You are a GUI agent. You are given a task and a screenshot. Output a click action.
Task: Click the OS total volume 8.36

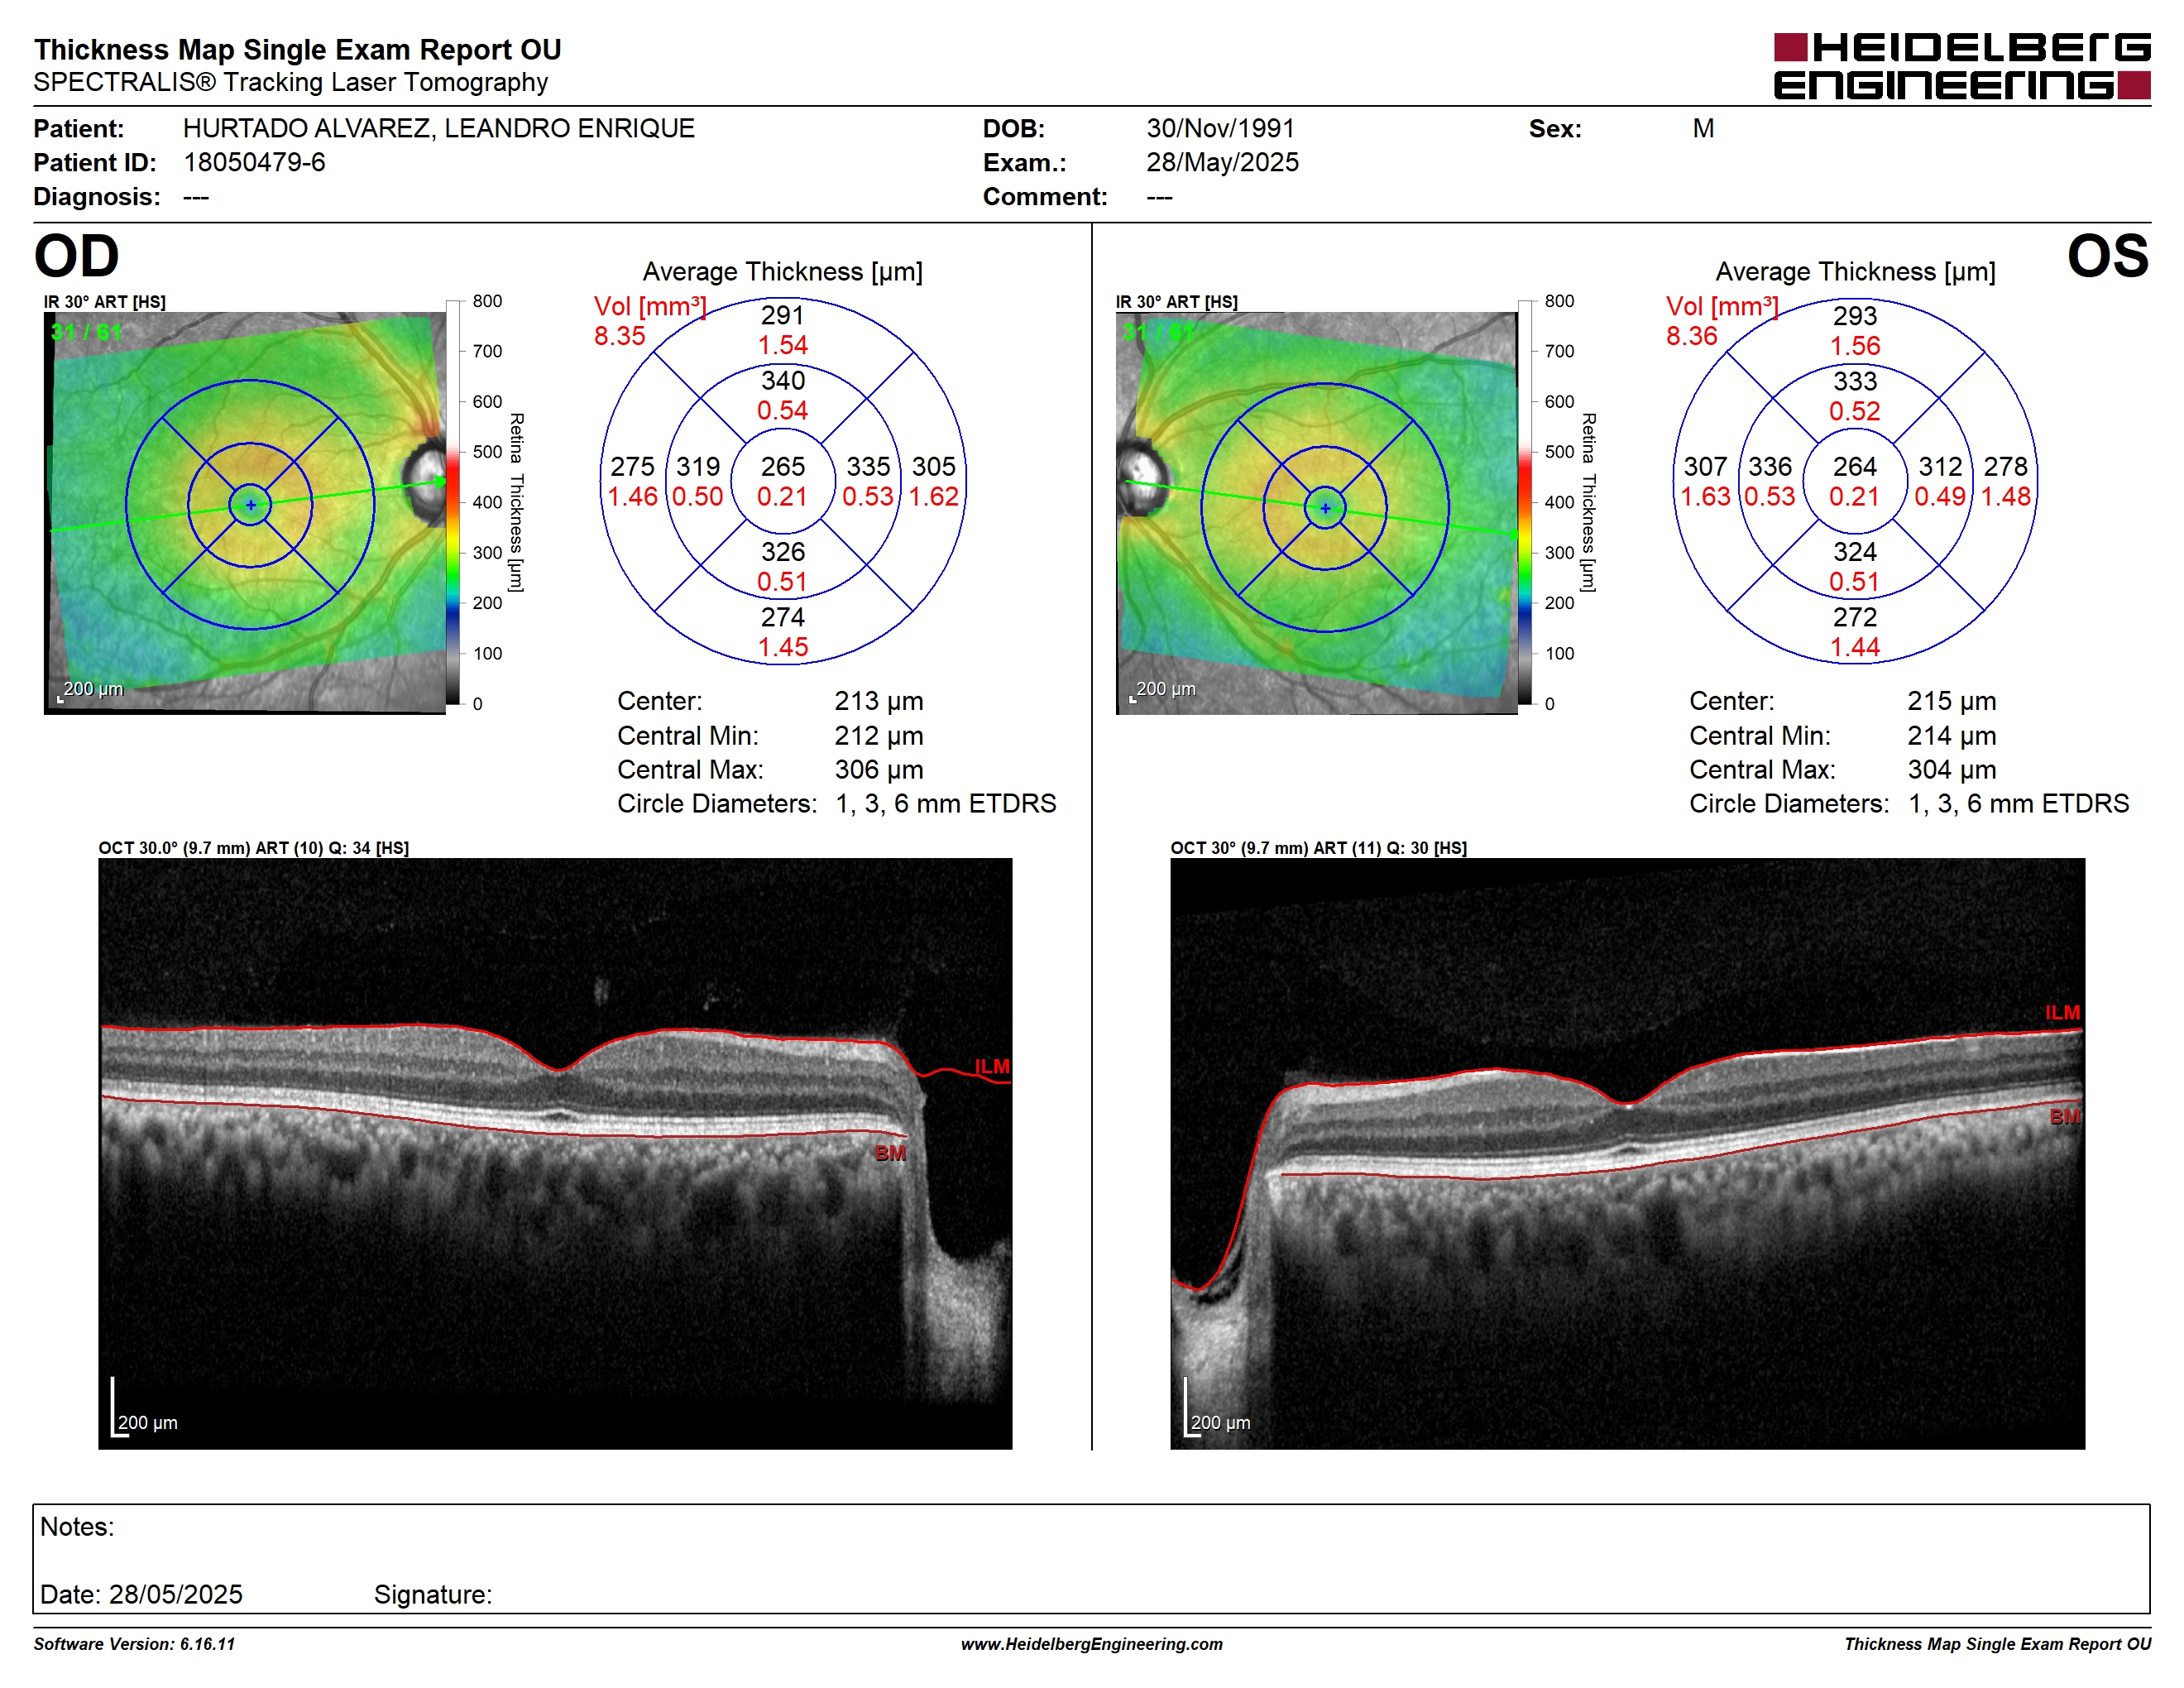pyautogui.click(x=1692, y=336)
